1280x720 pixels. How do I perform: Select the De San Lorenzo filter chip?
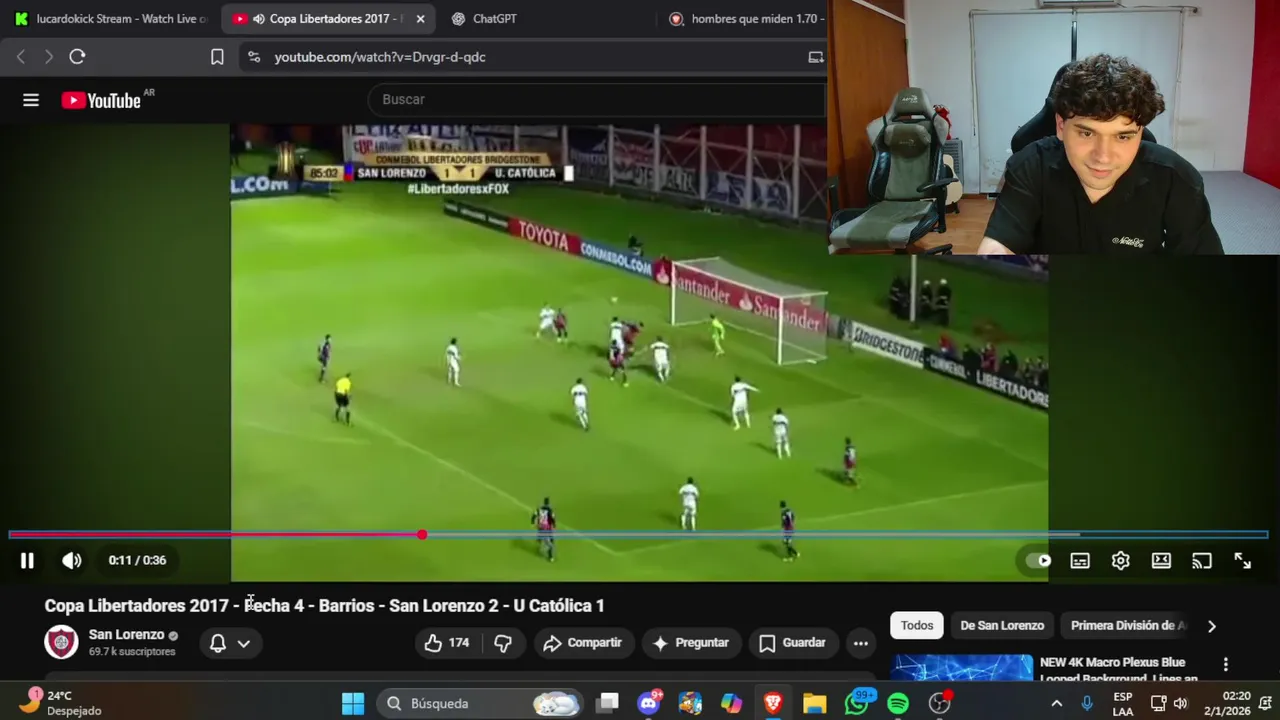1002,625
